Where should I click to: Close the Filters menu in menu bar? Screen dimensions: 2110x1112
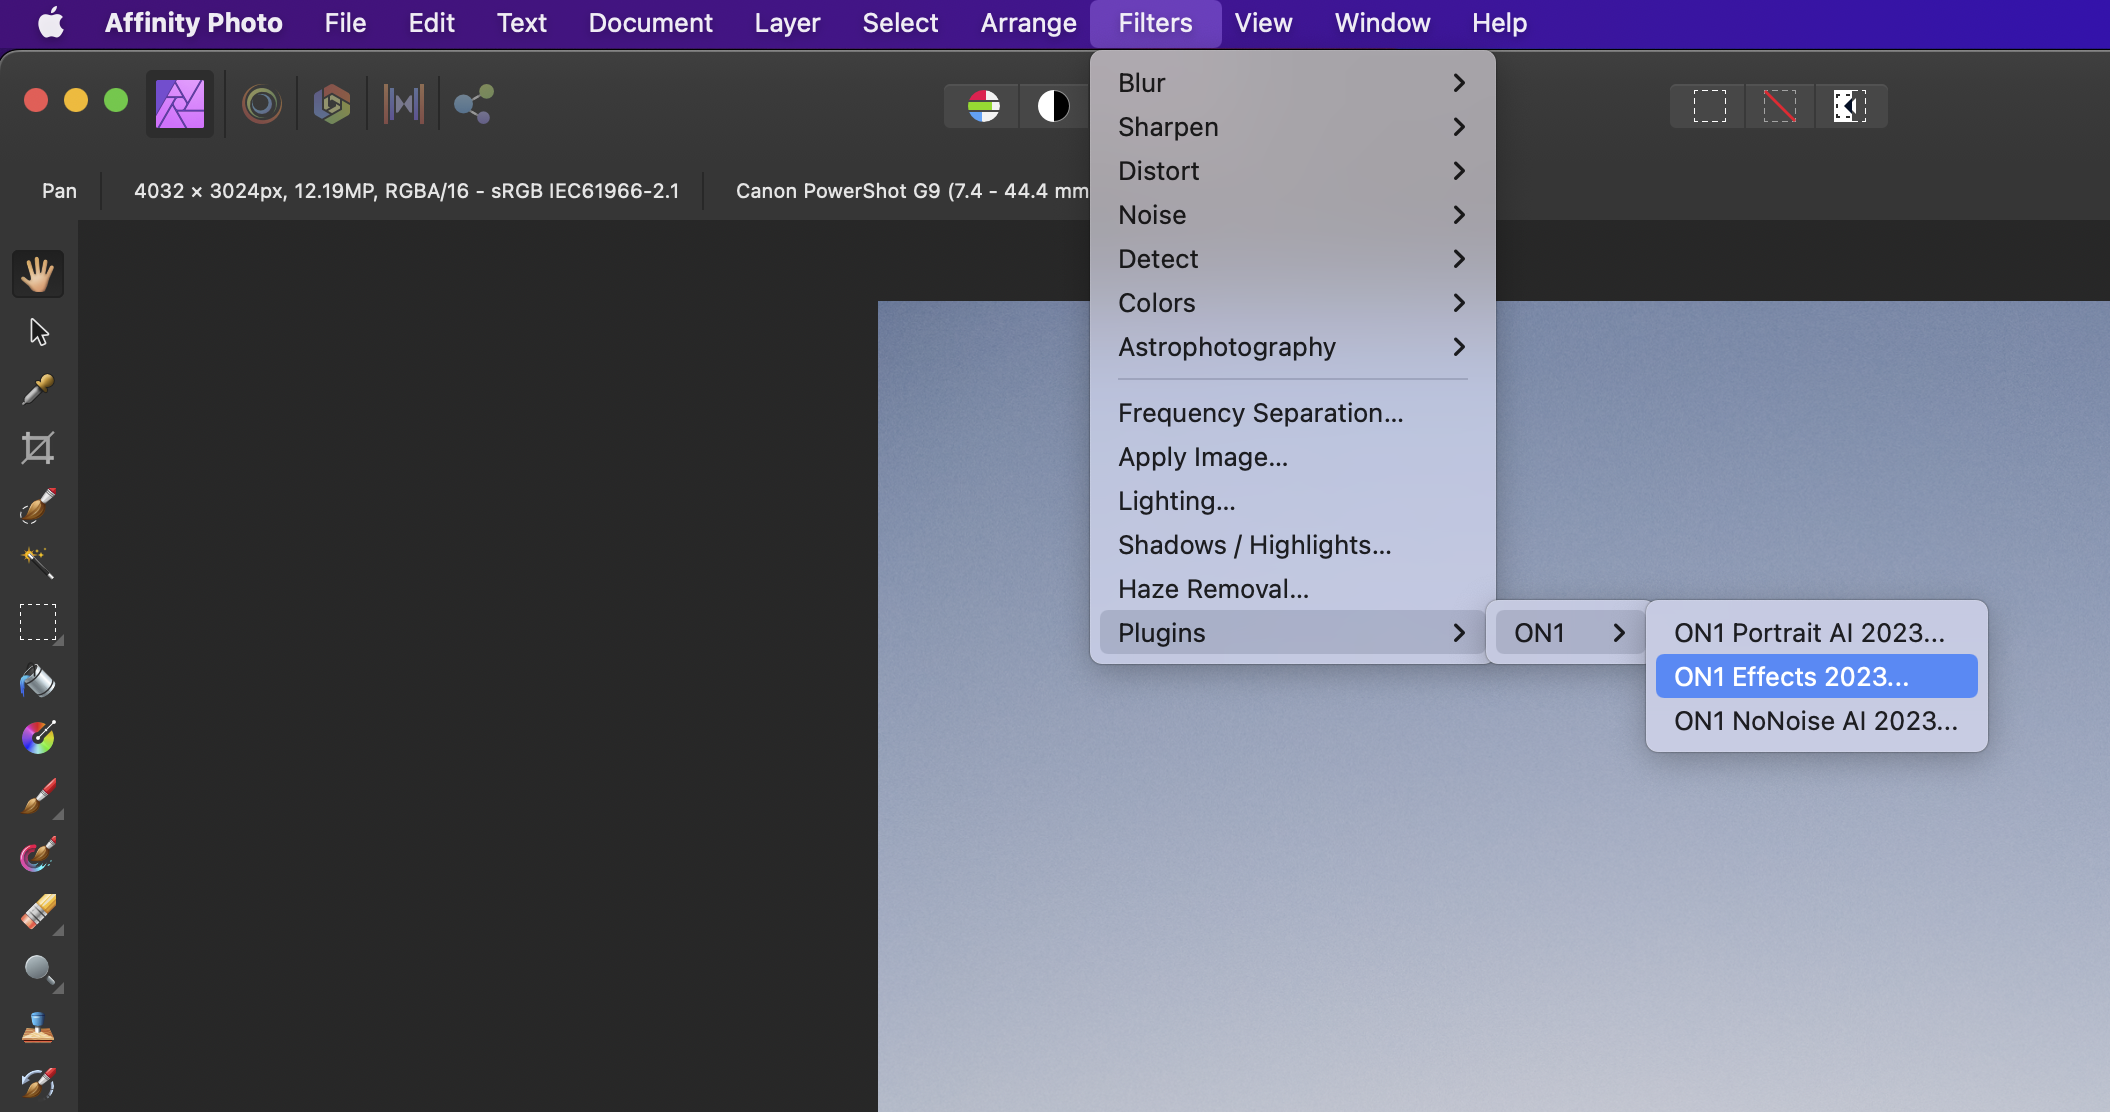pyautogui.click(x=1156, y=23)
